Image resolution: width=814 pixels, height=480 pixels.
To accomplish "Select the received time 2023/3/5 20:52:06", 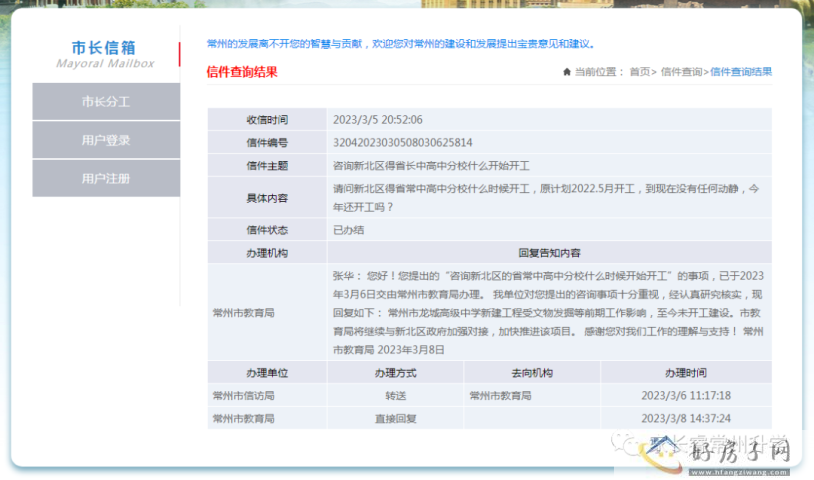I will coord(377,120).
